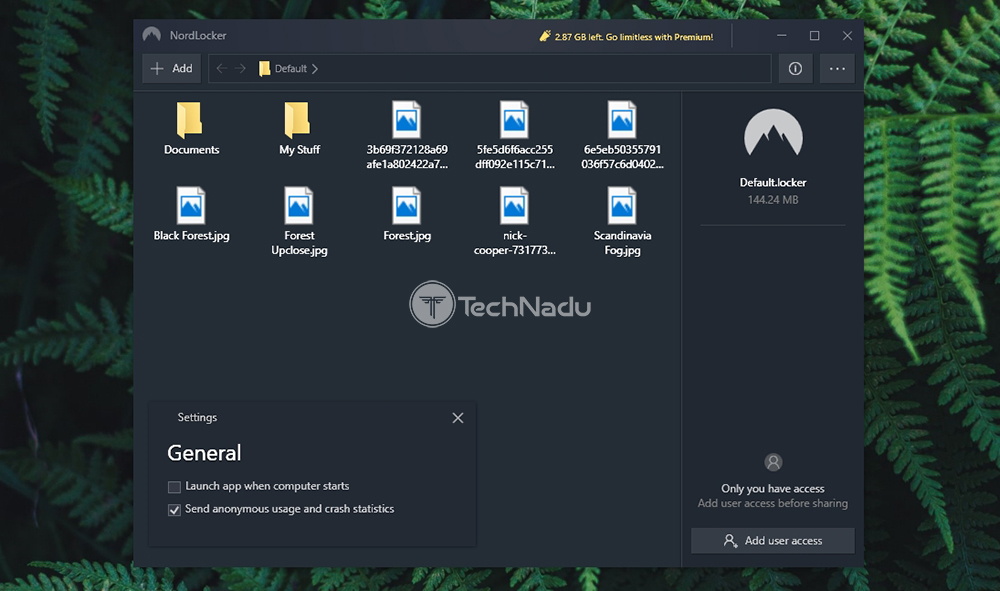Maximize the NordLocker window

814,36
